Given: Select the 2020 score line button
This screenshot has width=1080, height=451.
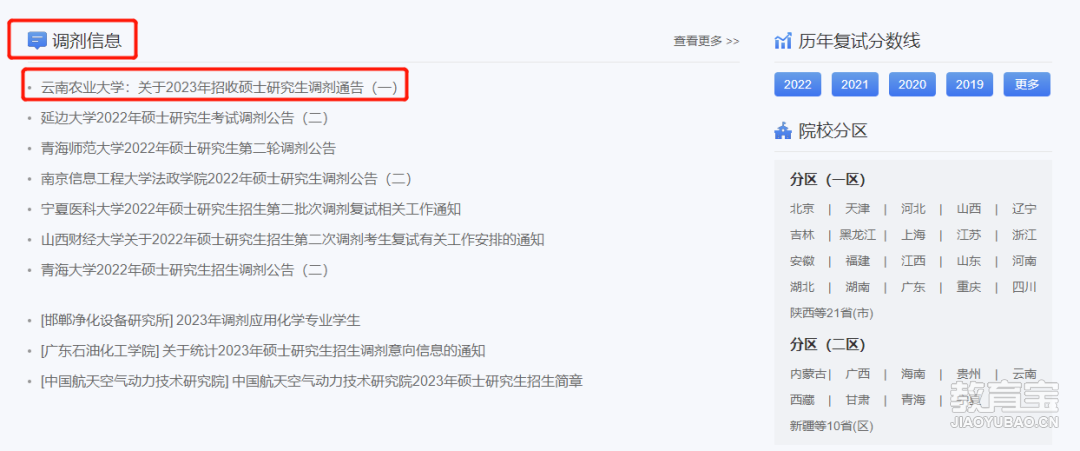Looking at the screenshot, I should coord(912,85).
